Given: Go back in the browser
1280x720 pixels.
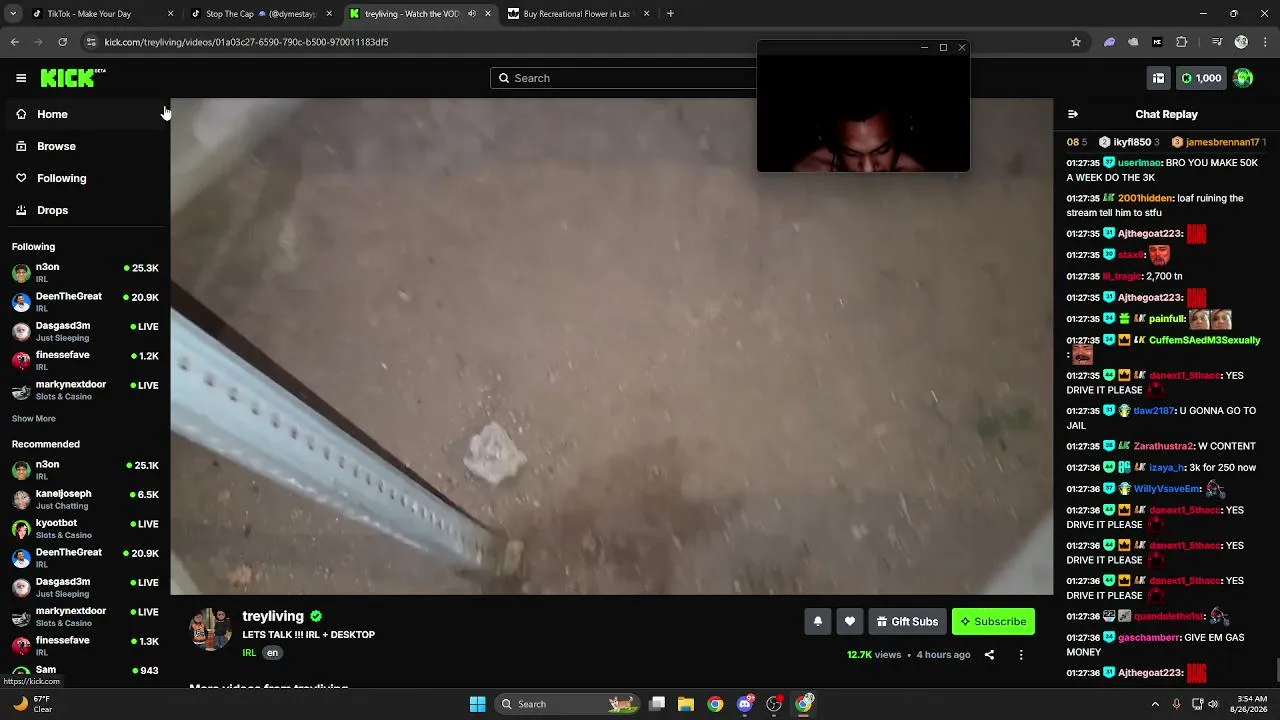Looking at the screenshot, I should pyautogui.click(x=15, y=42).
